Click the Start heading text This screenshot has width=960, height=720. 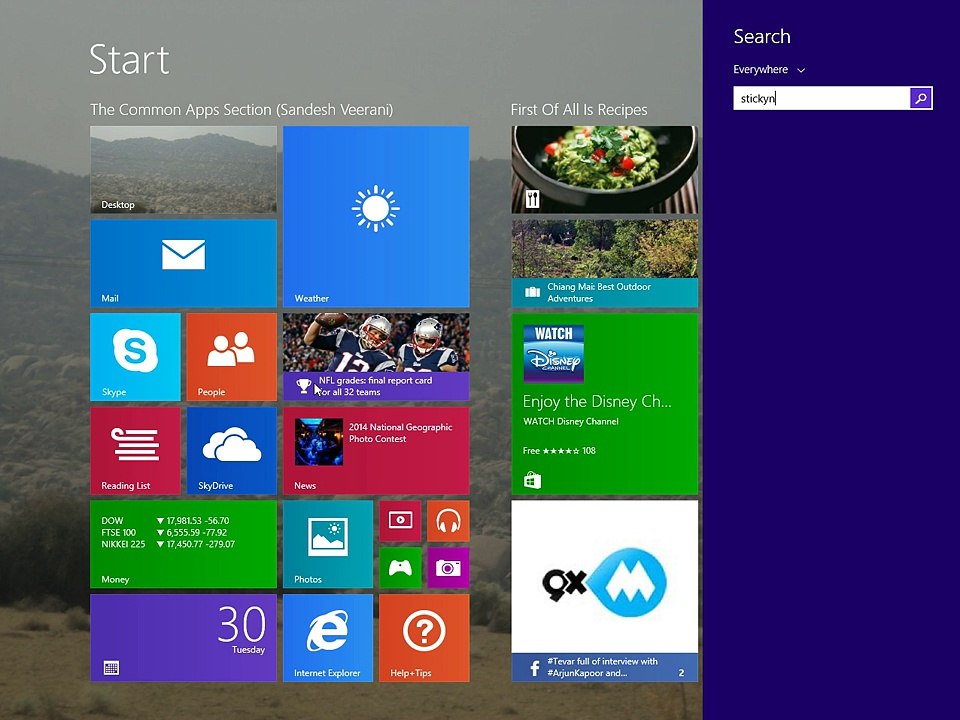click(129, 59)
